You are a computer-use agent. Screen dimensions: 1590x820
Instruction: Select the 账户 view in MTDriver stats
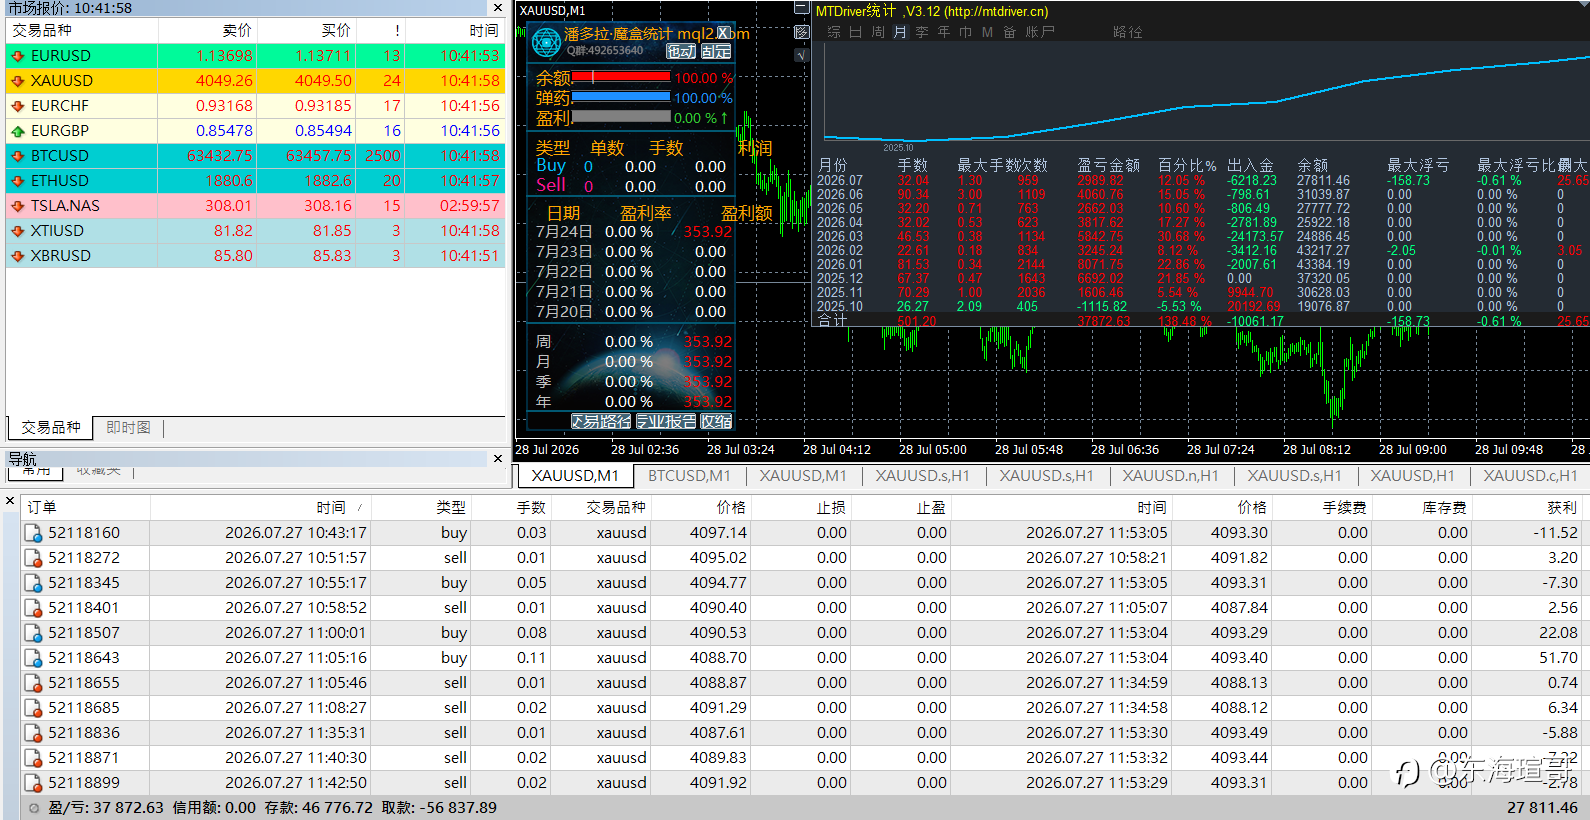pyautogui.click(x=1040, y=32)
